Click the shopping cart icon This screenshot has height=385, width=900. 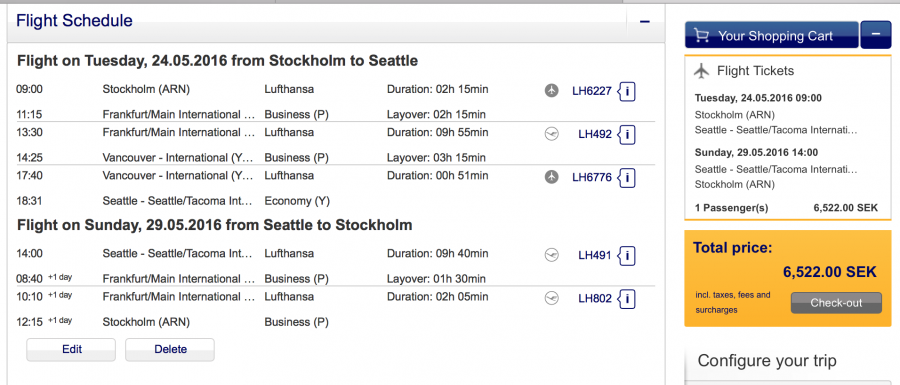[701, 36]
